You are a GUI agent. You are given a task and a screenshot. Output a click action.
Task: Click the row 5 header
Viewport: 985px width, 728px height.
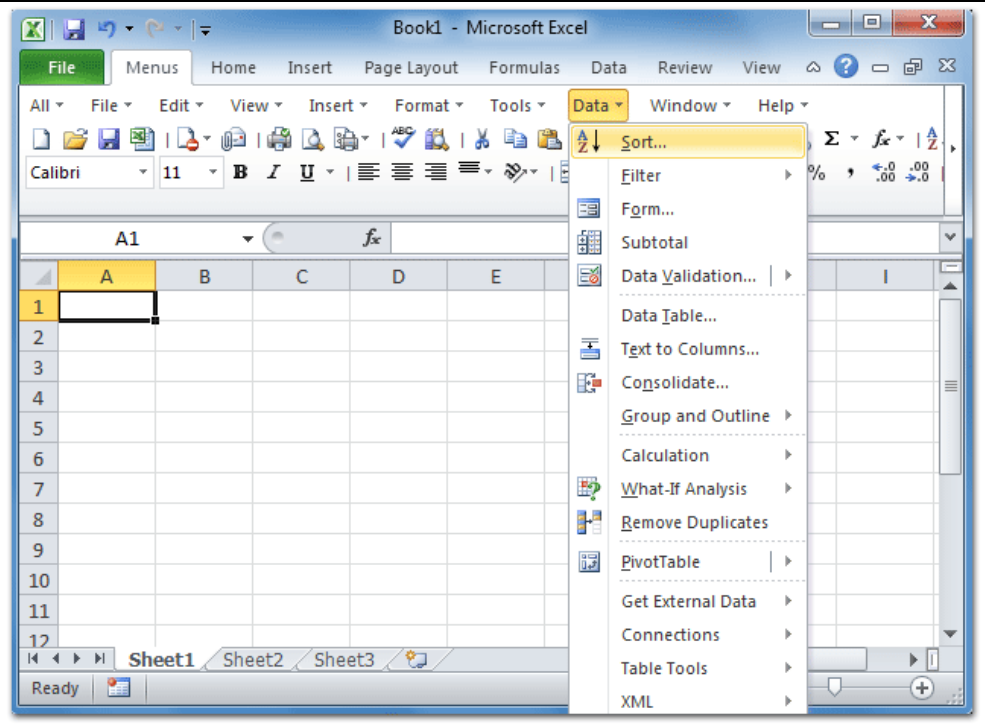(38, 428)
